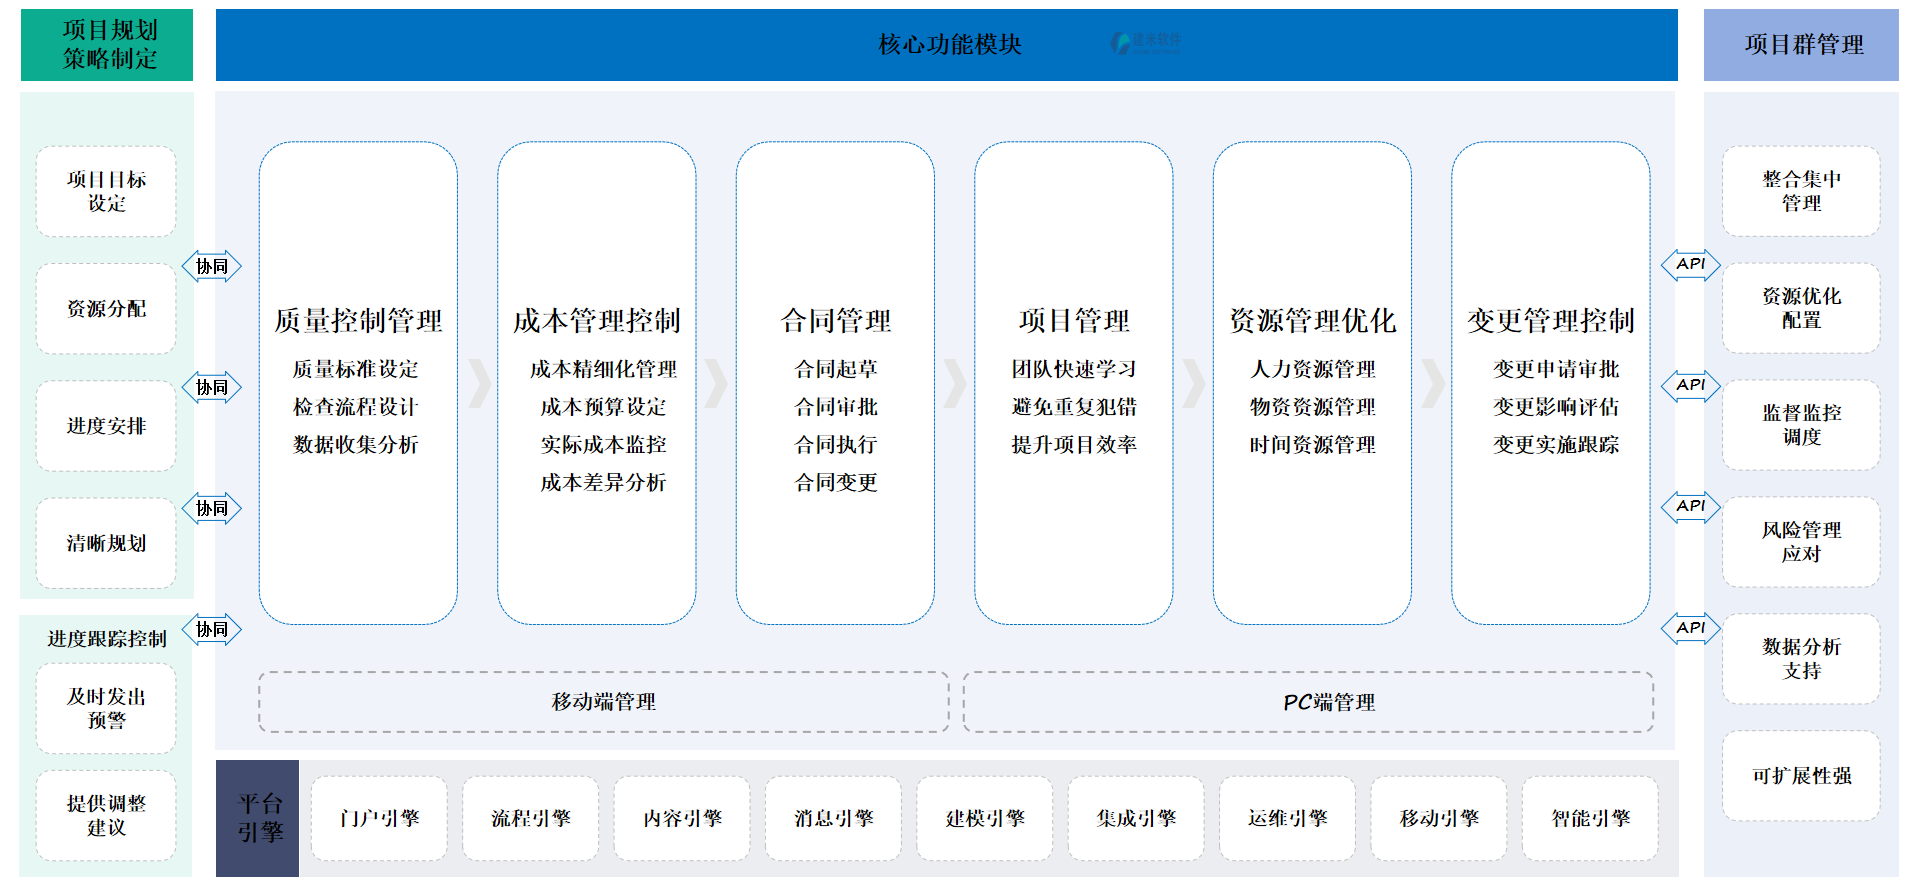This screenshot has height=880, width=1920.
Task: Click 成本预算设定 item
Action: tap(603, 407)
